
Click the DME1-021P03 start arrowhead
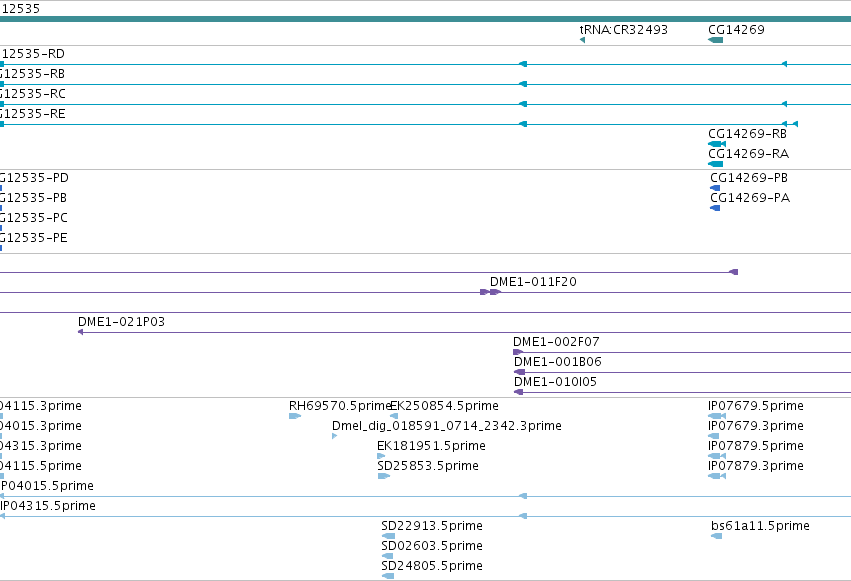80,332
